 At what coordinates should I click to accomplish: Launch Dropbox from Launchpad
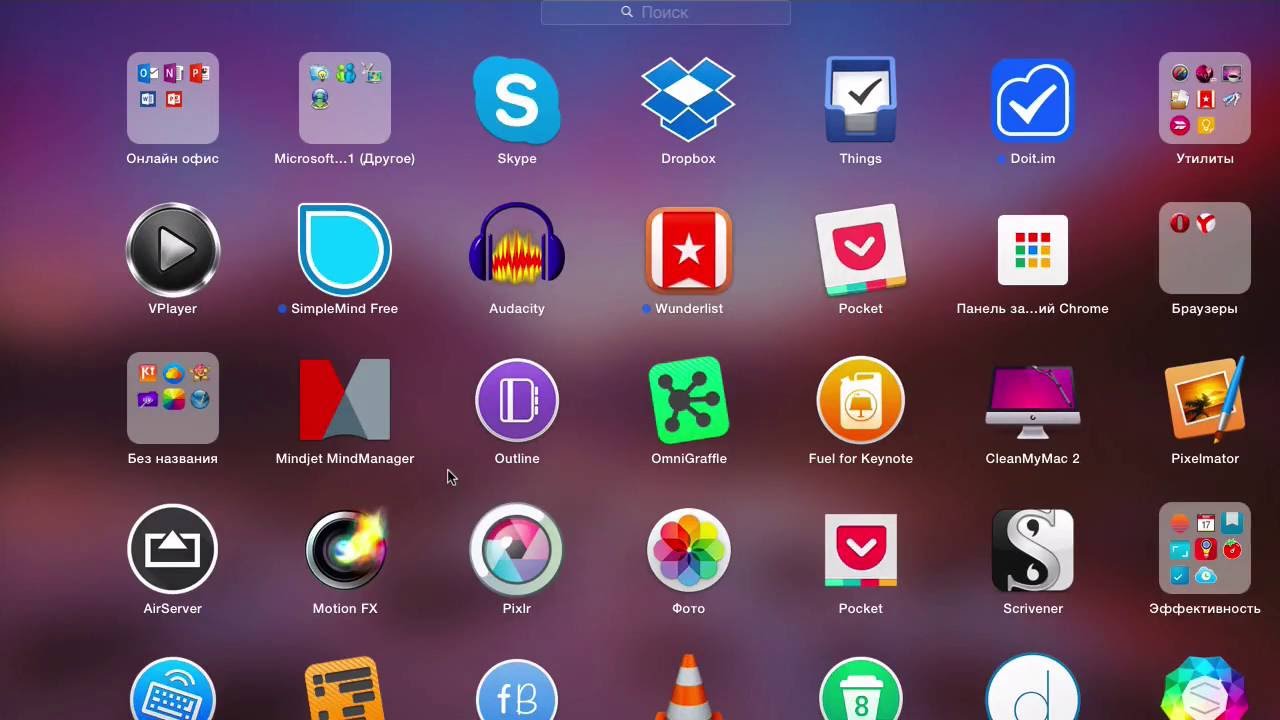click(689, 99)
